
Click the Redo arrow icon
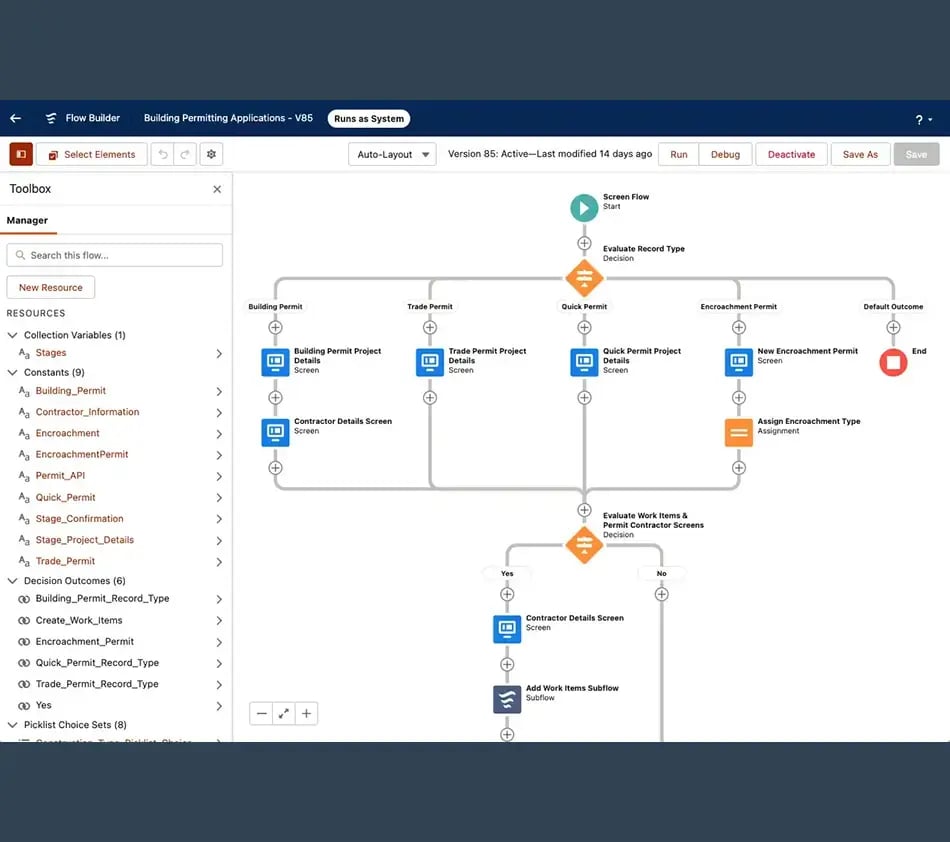[x=185, y=154]
